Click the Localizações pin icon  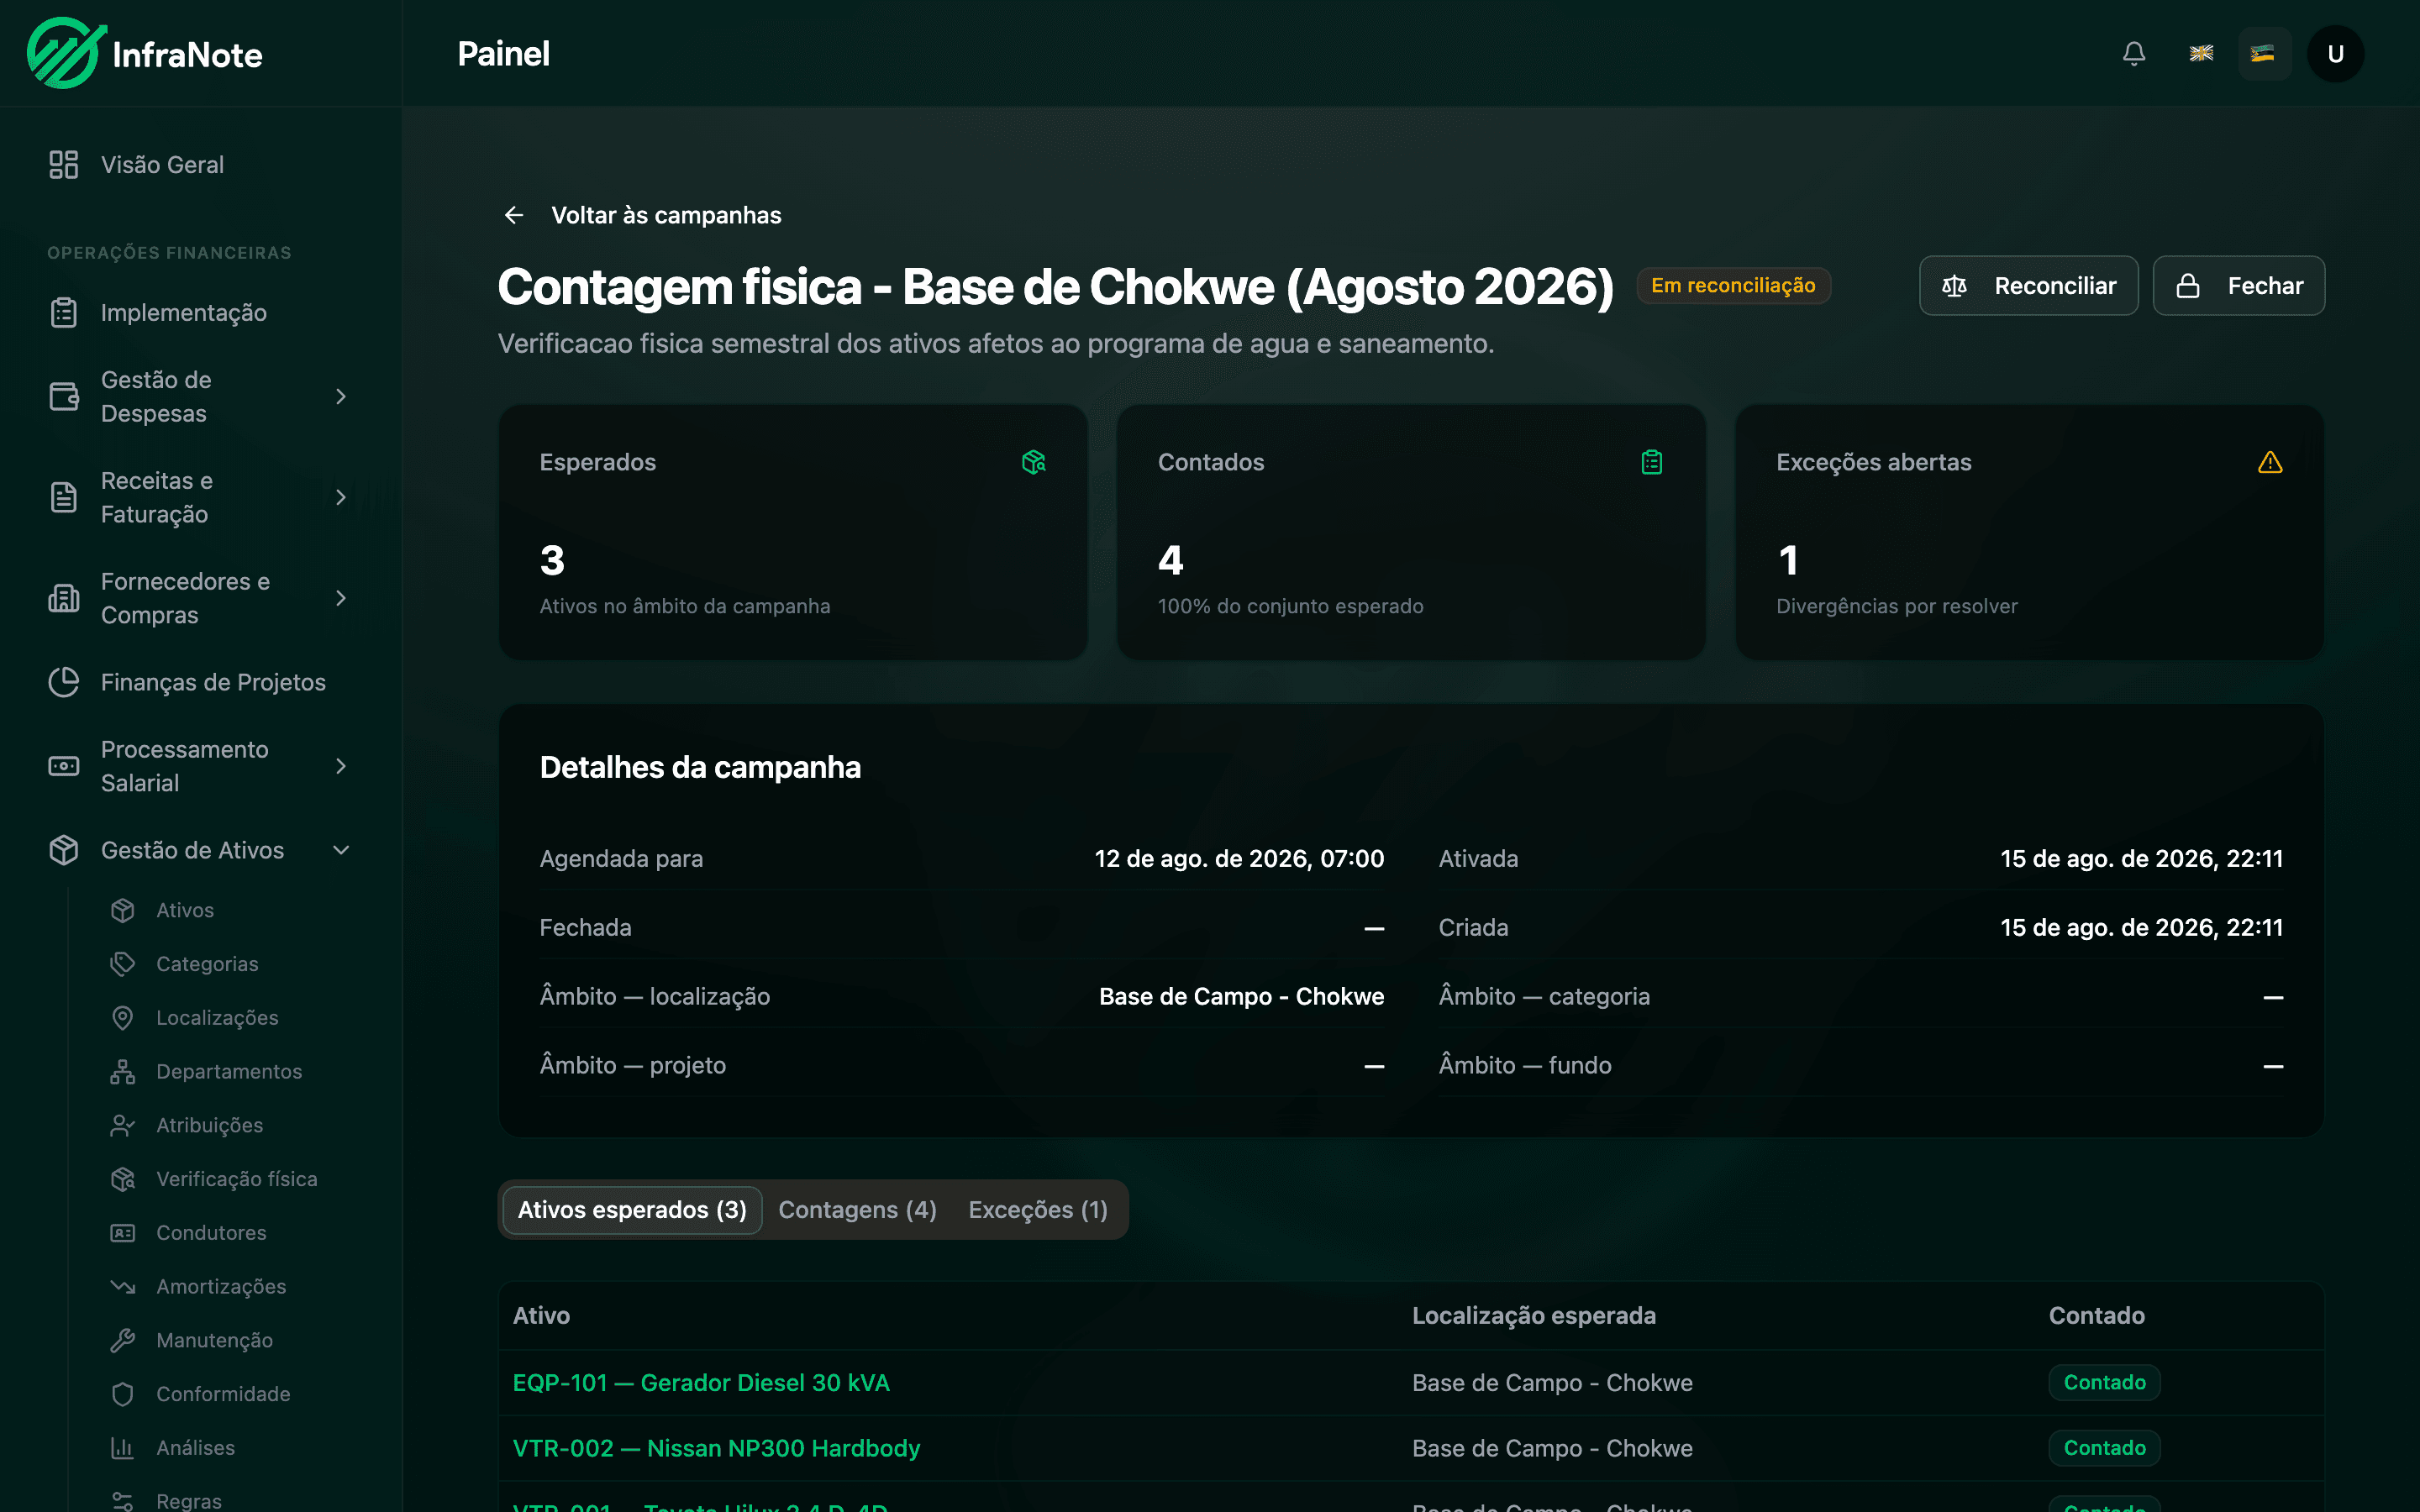(123, 1018)
